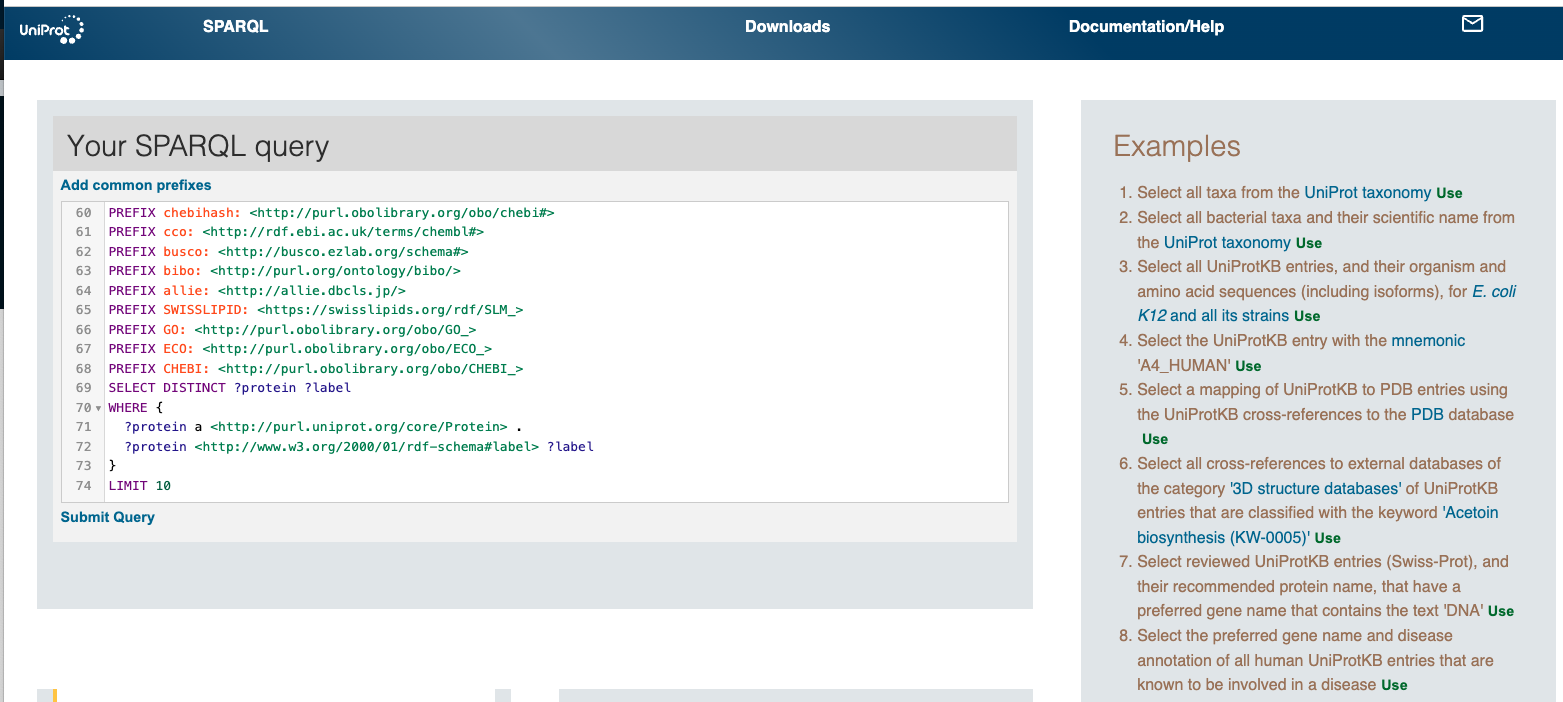Click the PREFIX CHEBI line

click(x=316, y=369)
